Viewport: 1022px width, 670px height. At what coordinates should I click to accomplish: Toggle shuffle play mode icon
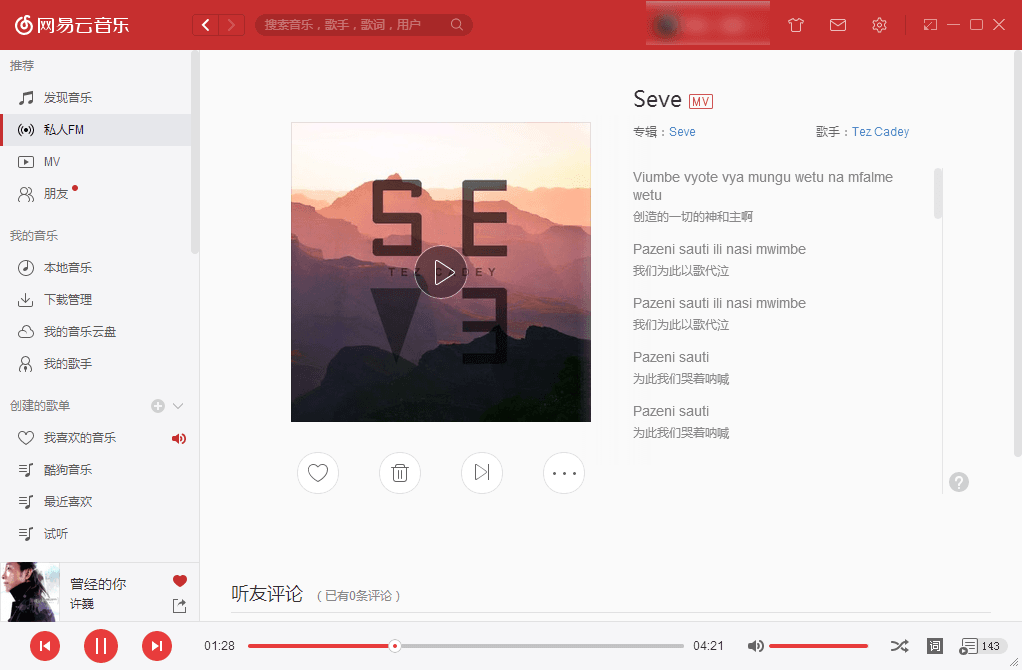pos(899,646)
